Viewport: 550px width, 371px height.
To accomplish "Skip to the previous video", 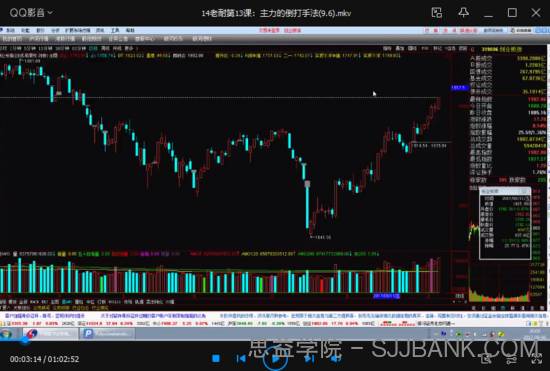I will click(241, 358).
